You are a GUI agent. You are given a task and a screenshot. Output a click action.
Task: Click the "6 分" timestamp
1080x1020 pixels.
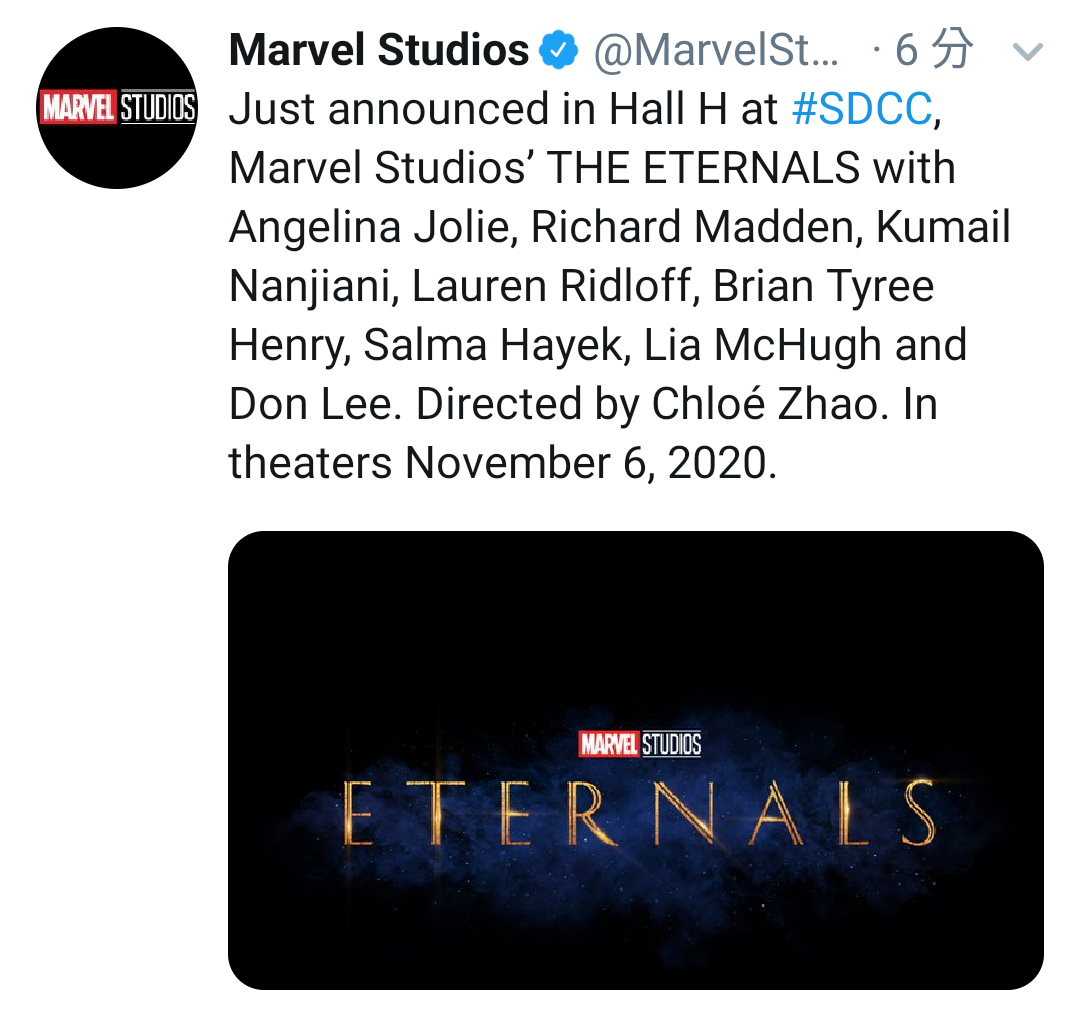[934, 50]
